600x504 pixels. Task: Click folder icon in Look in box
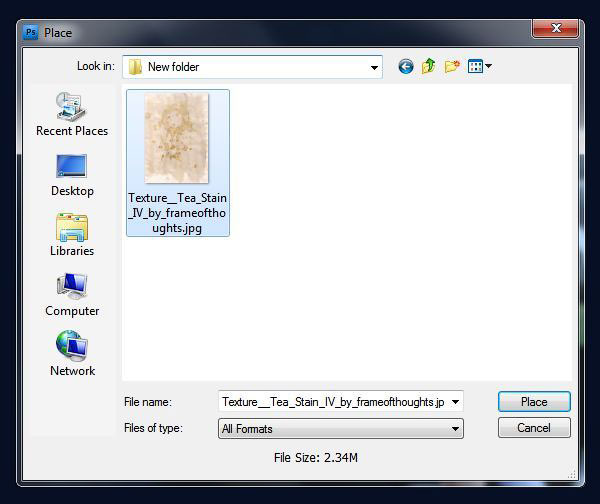[x=135, y=67]
